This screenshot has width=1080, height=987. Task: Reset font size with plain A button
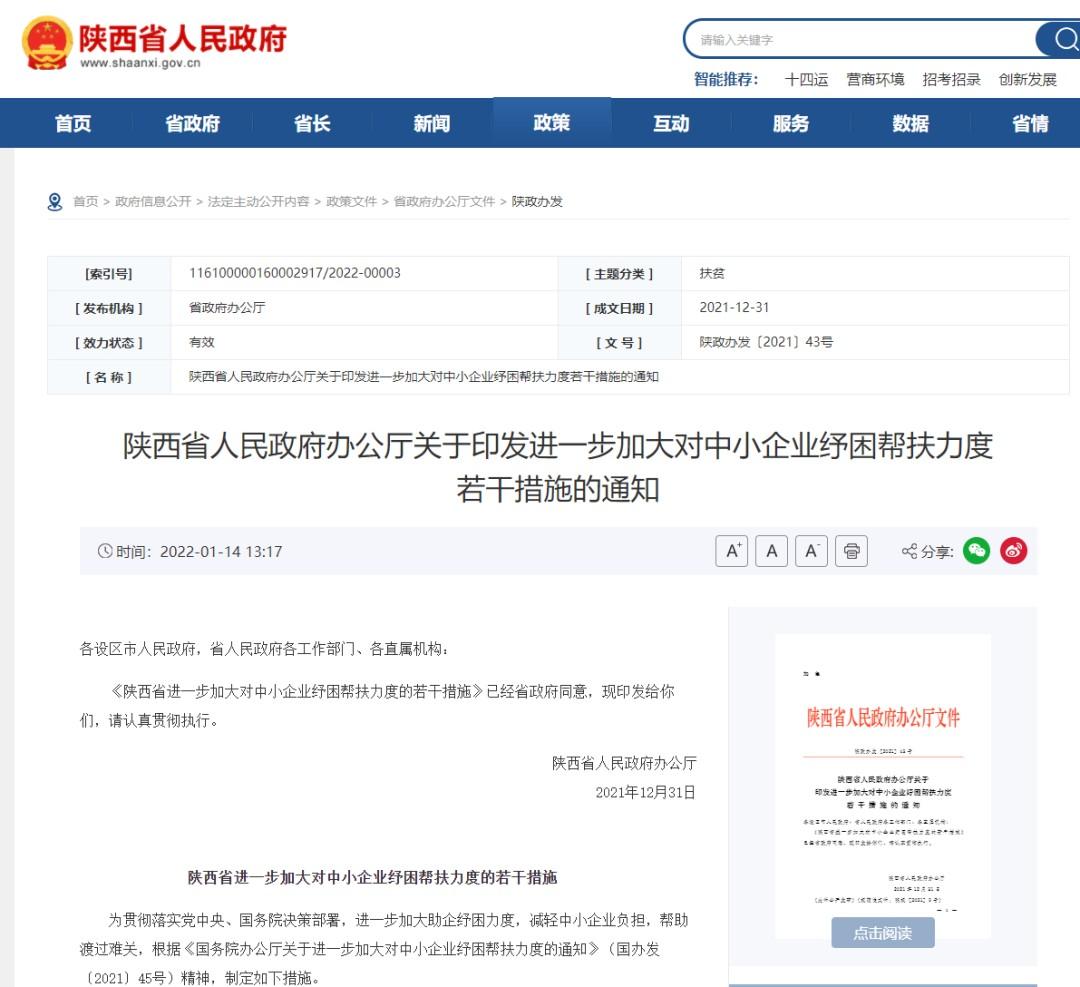771,551
